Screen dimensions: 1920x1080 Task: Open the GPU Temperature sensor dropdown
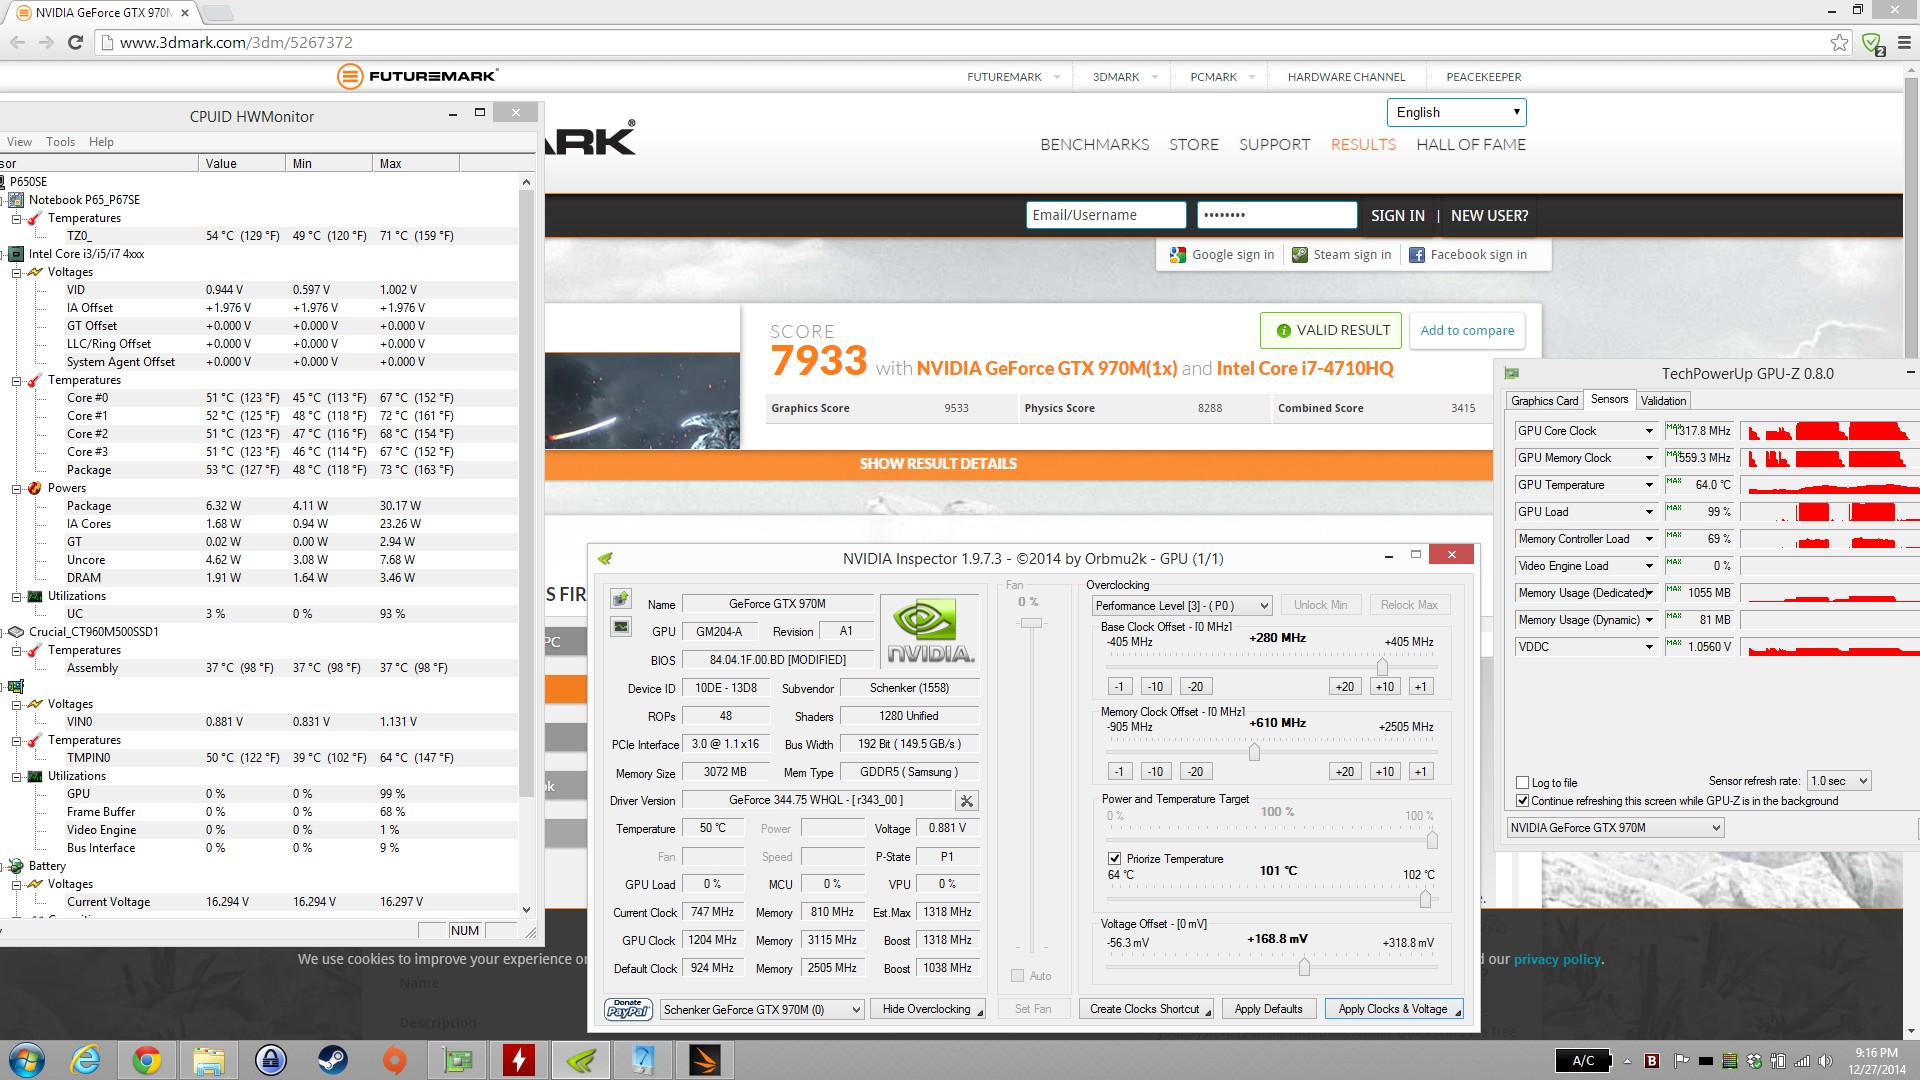pos(1649,485)
